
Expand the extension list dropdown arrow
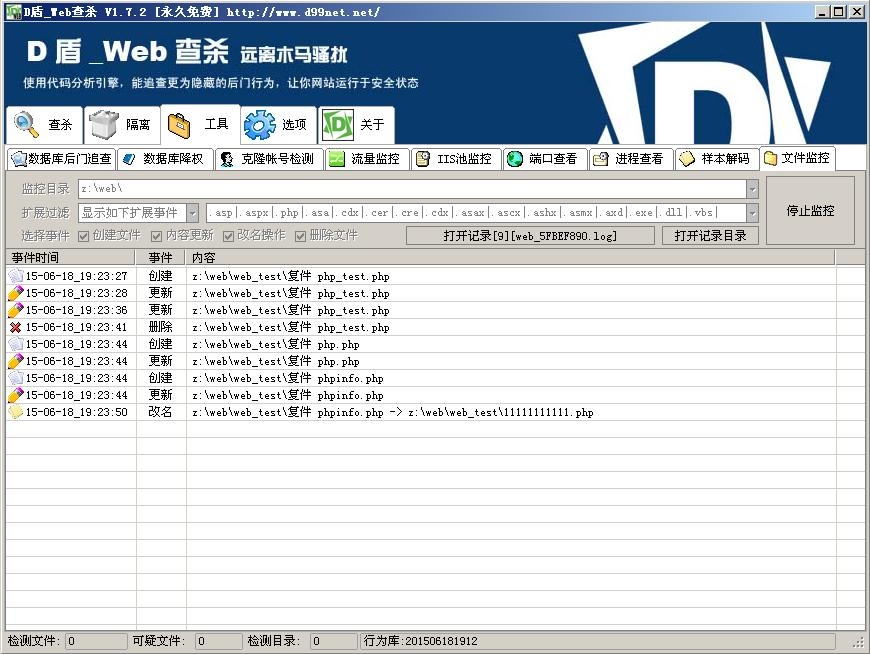(752, 212)
